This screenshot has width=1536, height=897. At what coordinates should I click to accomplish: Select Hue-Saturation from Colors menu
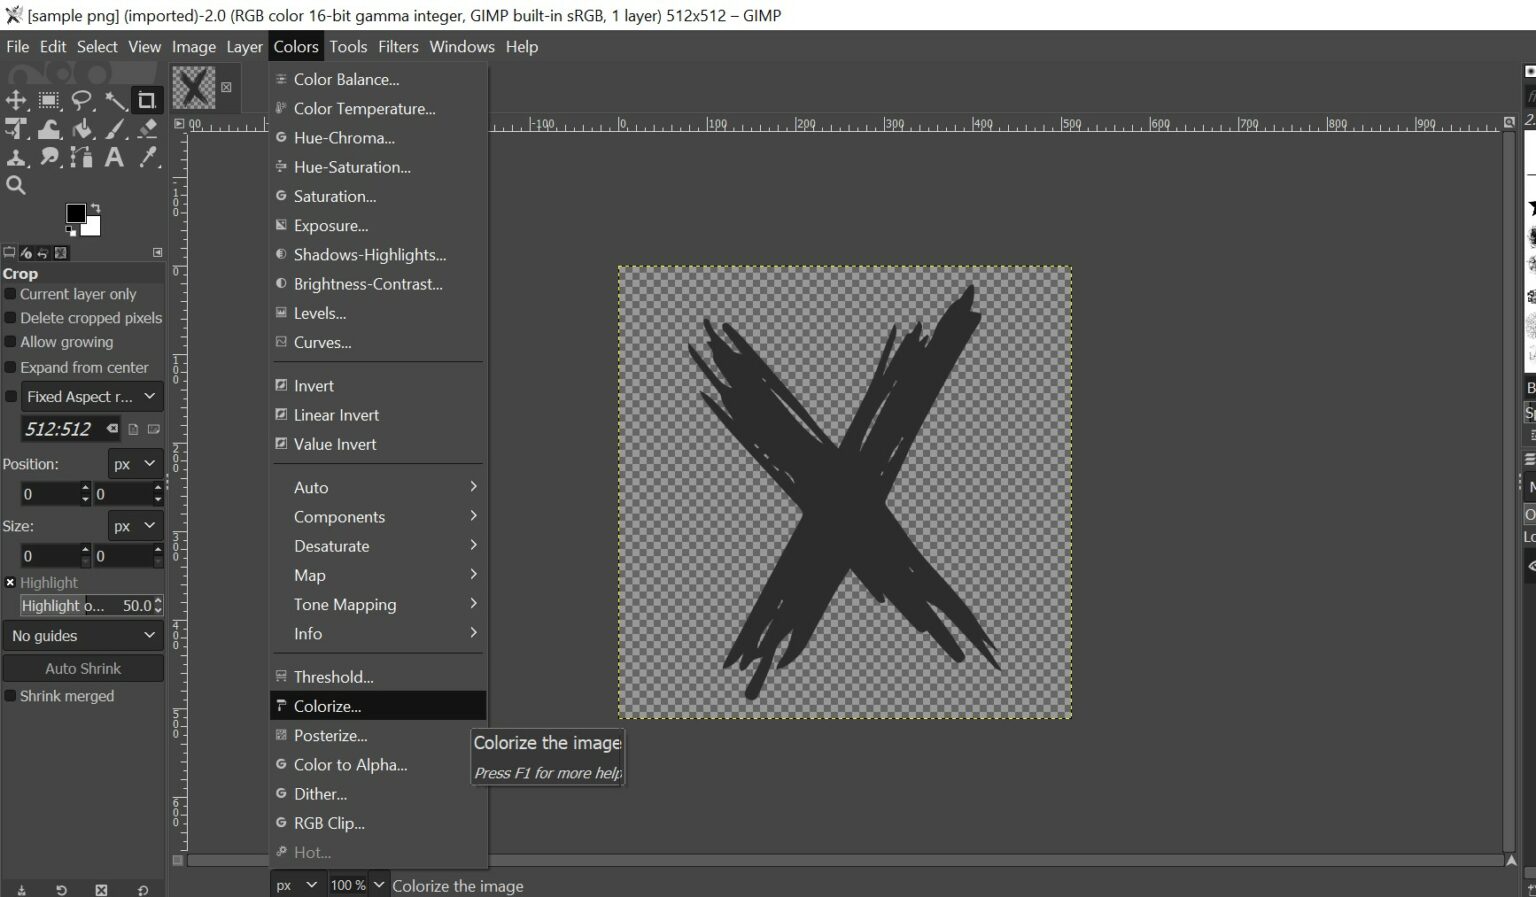click(352, 167)
